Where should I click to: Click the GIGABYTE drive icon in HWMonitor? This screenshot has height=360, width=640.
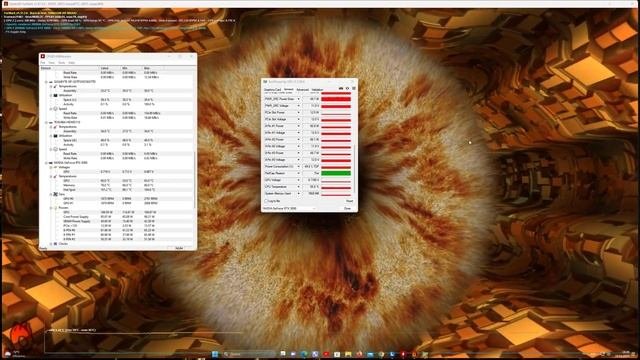pyautogui.click(x=51, y=82)
